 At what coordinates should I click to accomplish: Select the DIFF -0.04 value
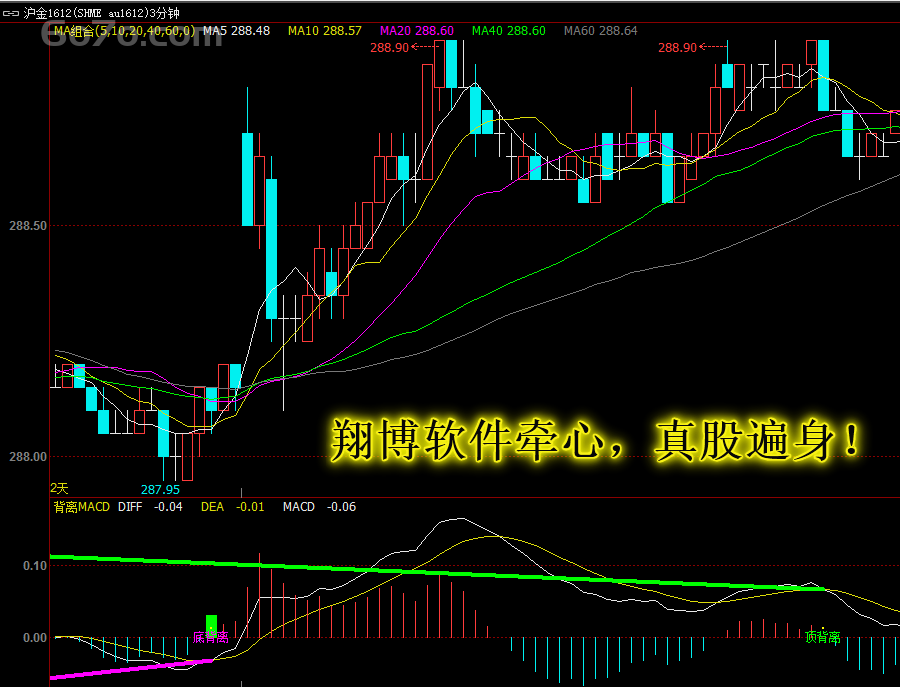click(x=150, y=507)
